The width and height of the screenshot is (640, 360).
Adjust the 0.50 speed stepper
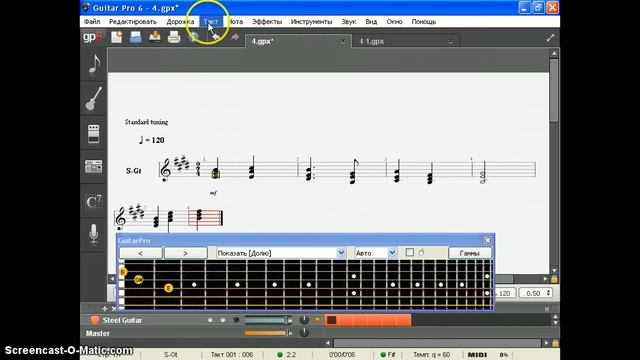549,293
